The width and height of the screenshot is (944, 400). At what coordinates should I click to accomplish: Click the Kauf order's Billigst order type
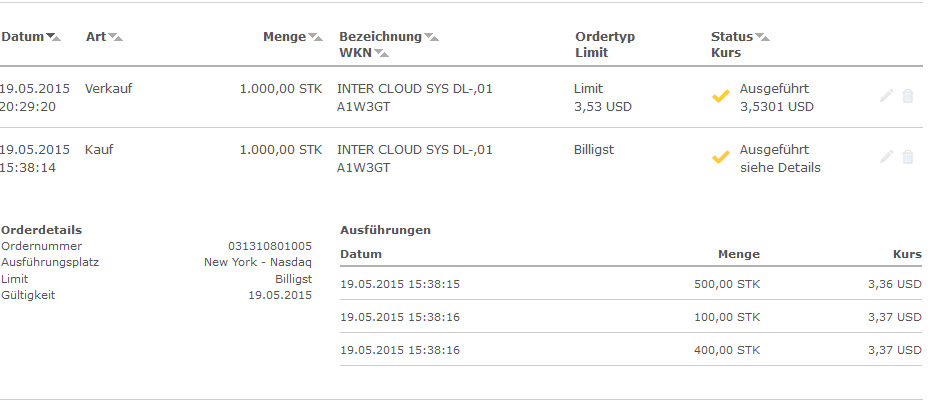coord(594,150)
